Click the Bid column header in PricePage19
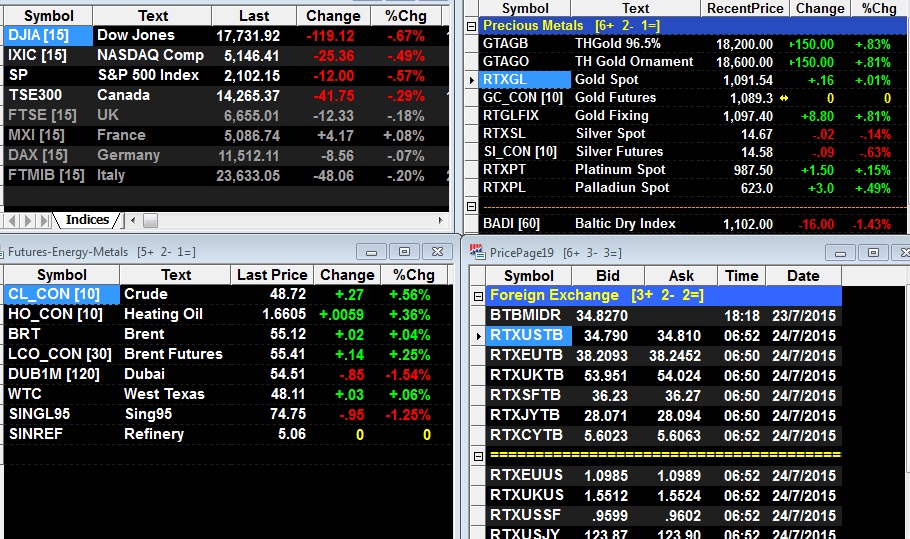 point(608,276)
